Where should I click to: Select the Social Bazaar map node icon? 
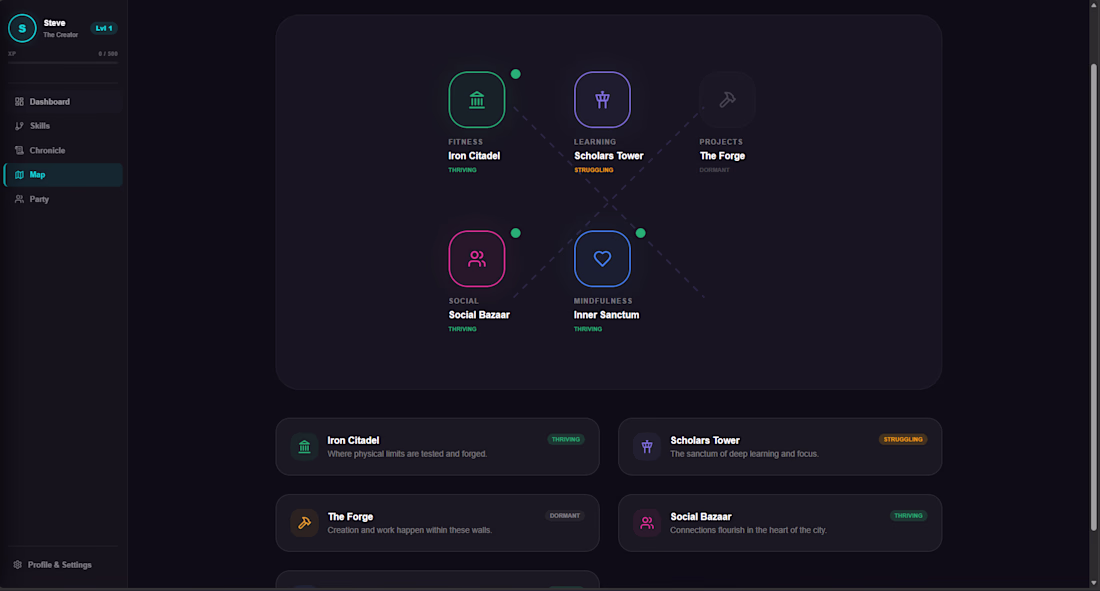(476, 258)
